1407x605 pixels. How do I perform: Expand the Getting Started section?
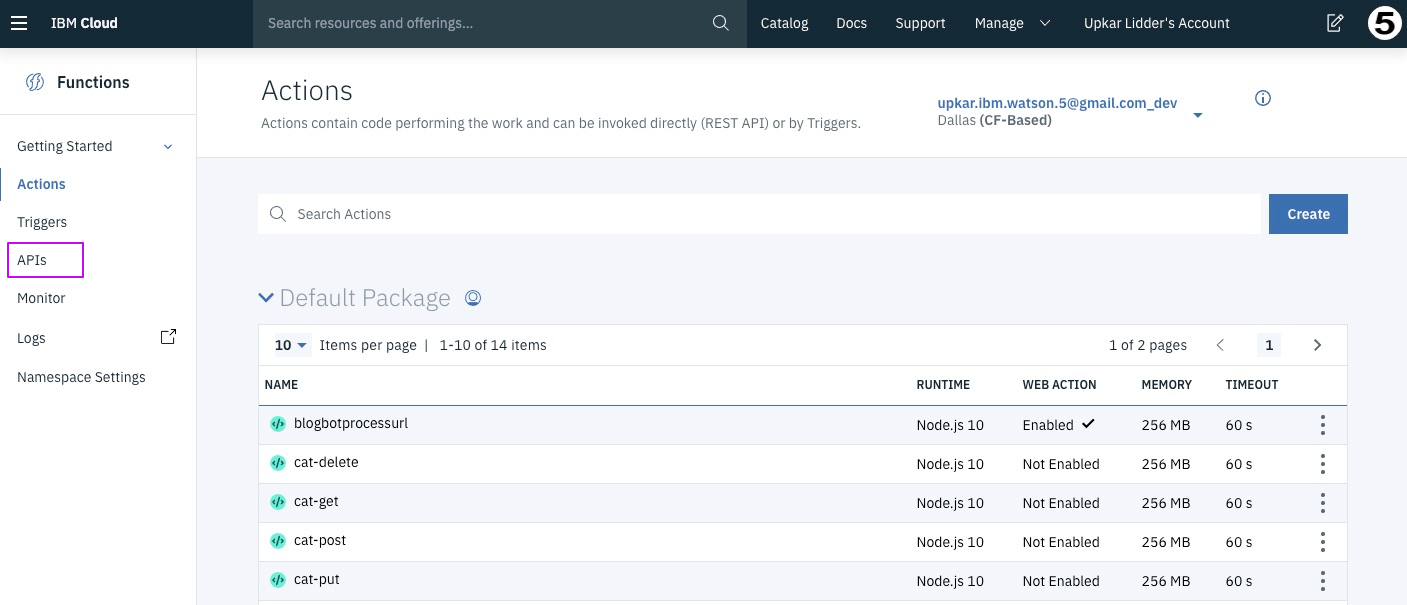[x=168, y=147]
